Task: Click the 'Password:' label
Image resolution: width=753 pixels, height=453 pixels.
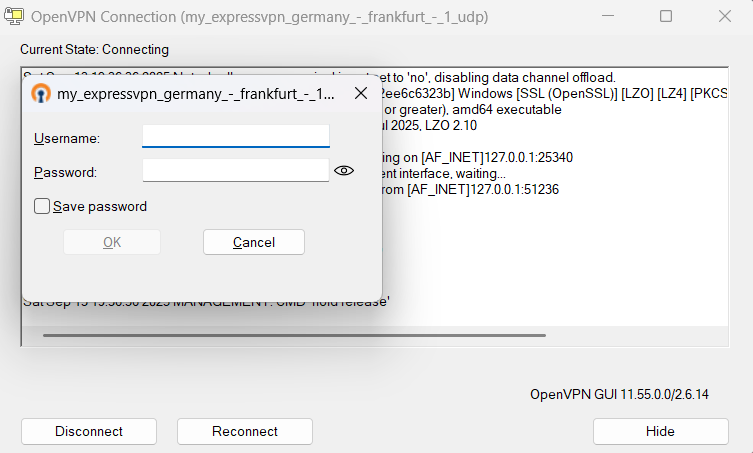Action: (65, 172)
